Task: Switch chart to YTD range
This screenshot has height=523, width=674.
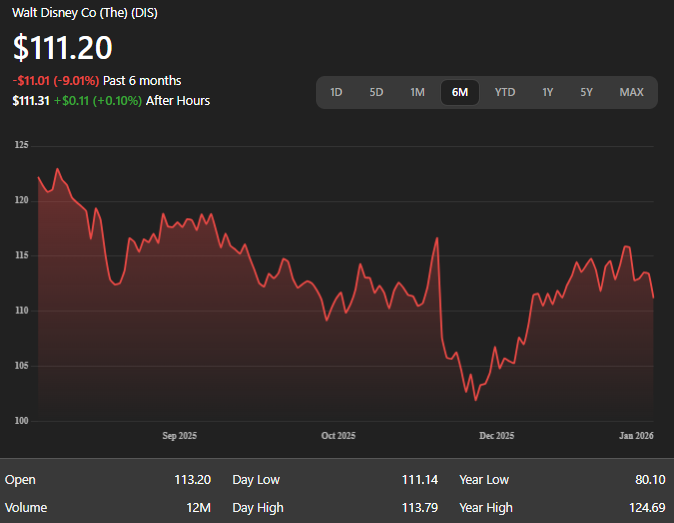Action: 505,92
